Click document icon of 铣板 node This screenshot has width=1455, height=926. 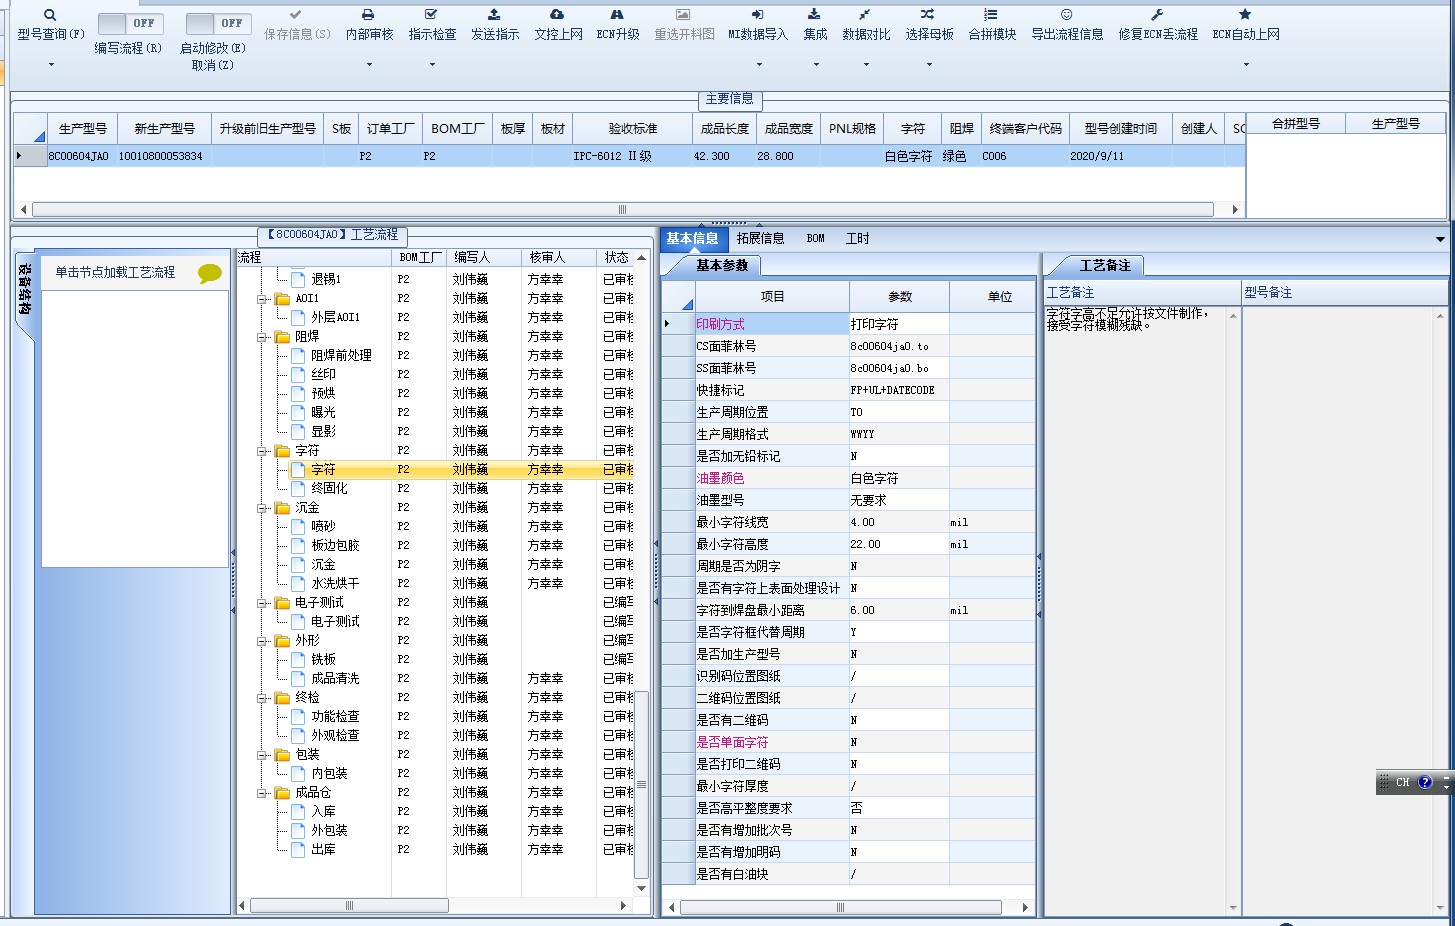point(298,659)
